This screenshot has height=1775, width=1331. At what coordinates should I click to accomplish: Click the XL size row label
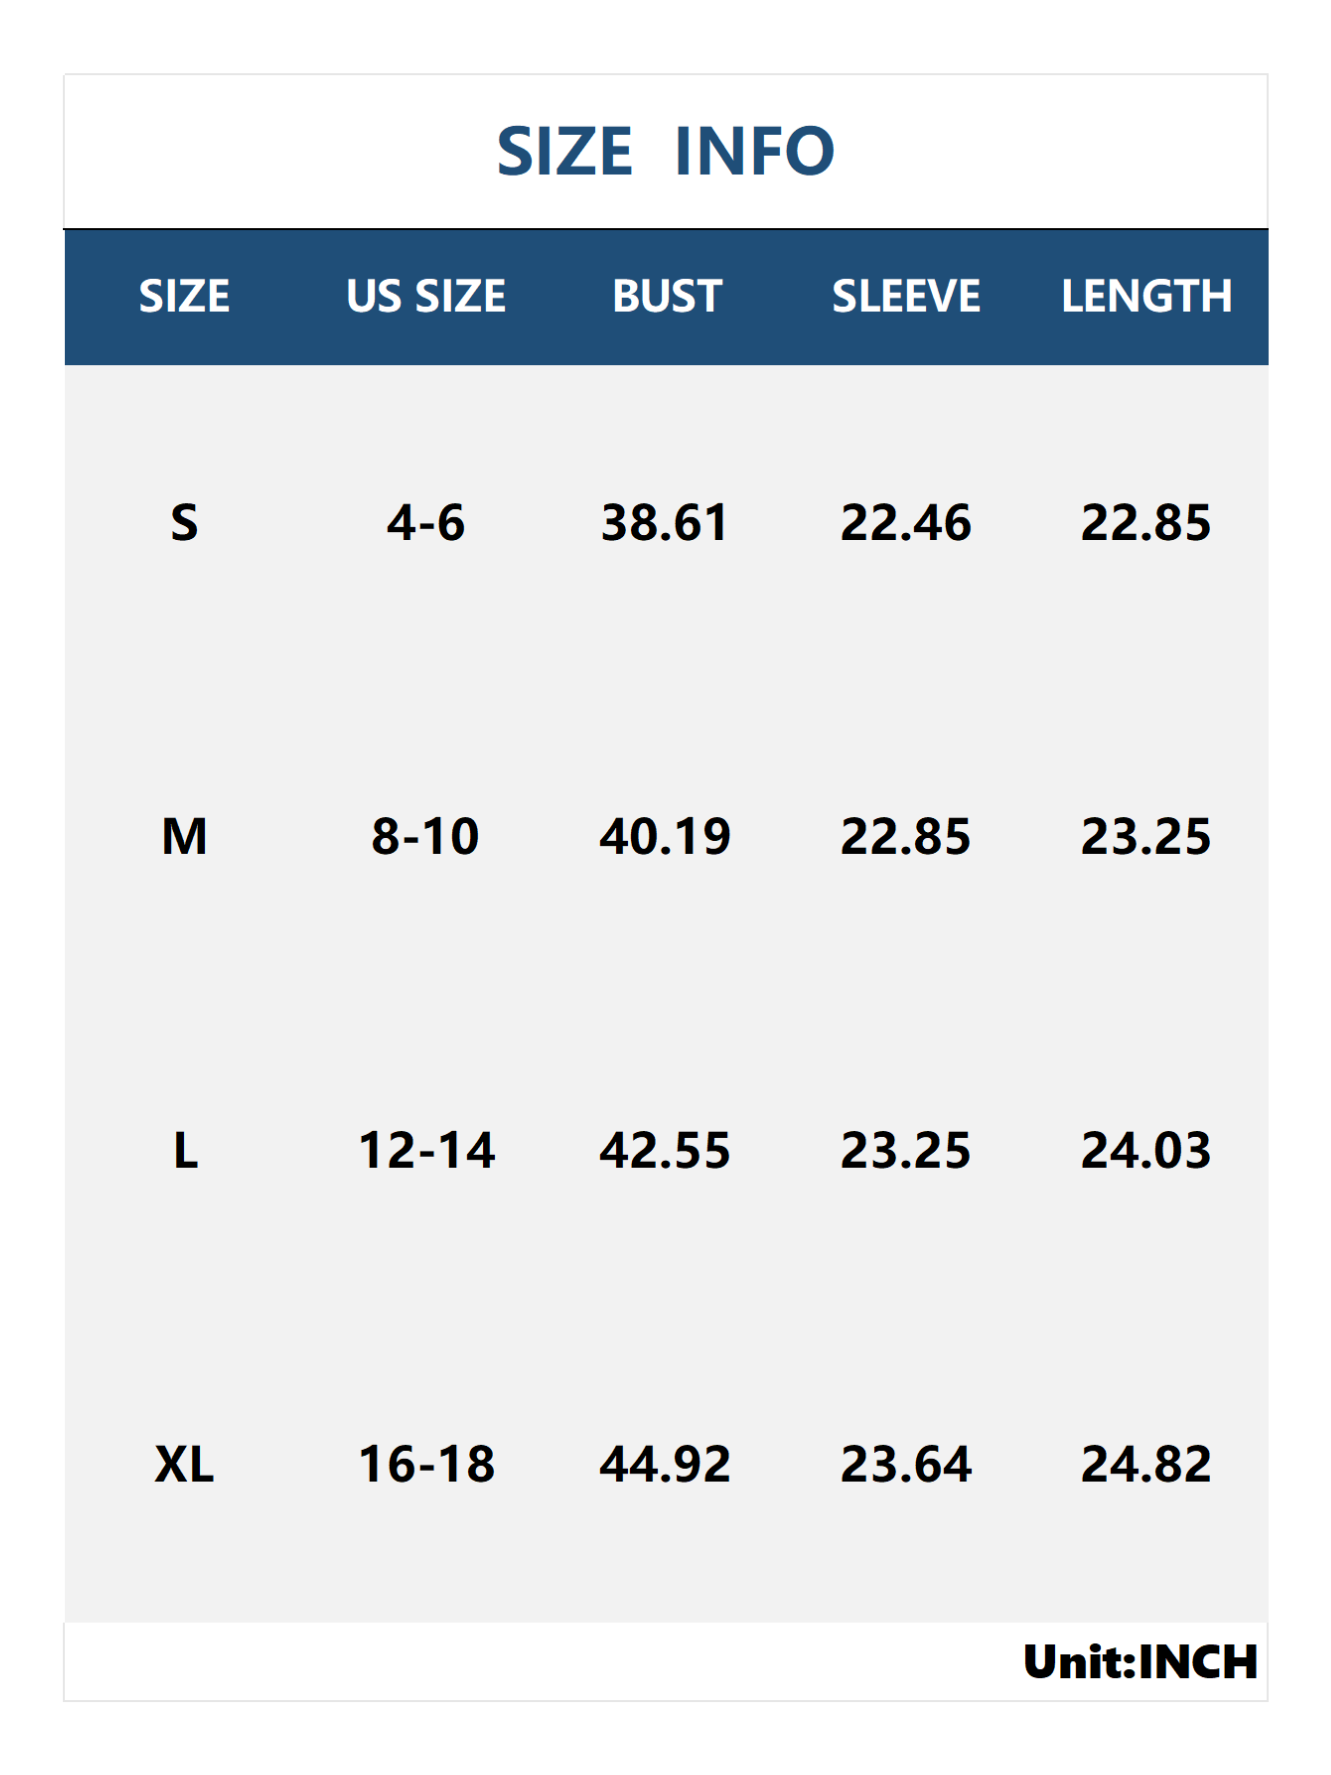coord(185,1464)
